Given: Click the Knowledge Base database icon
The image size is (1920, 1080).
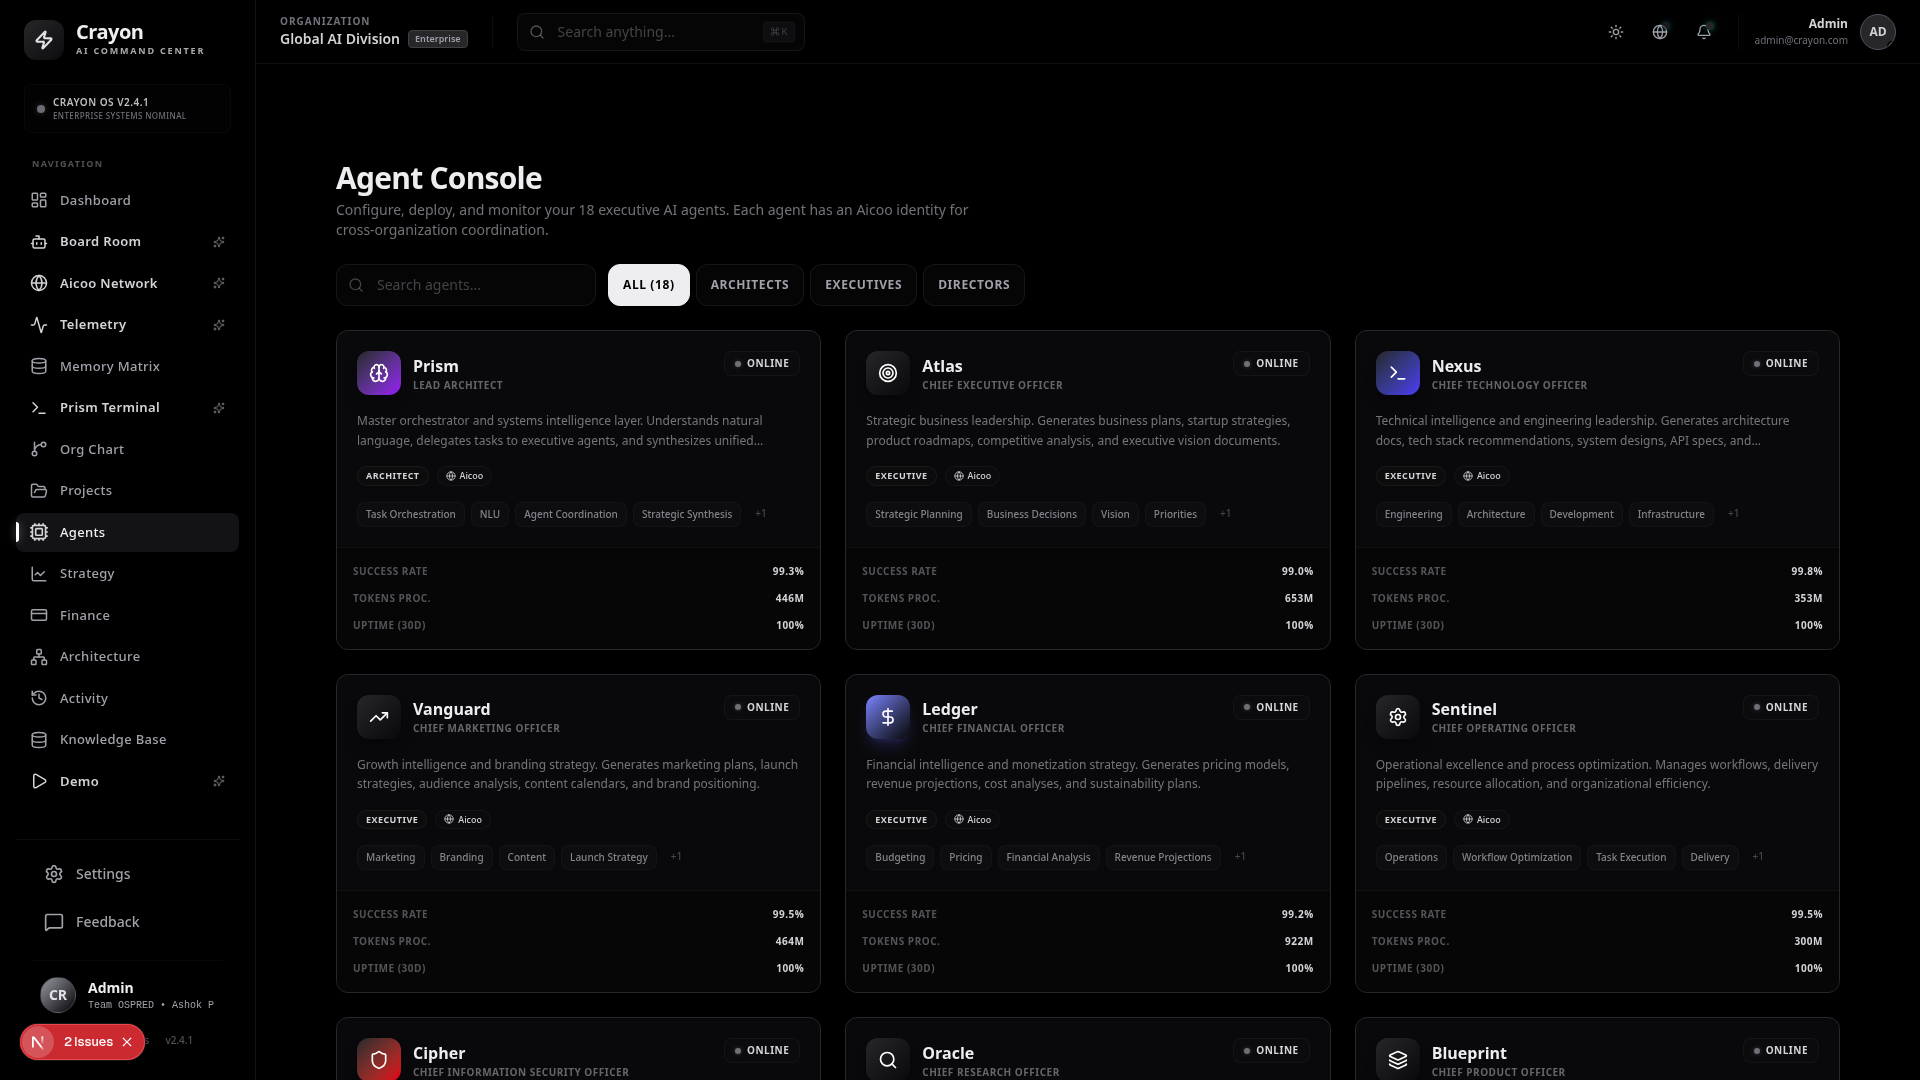Looking at the screenshot, I should point(39,740).
